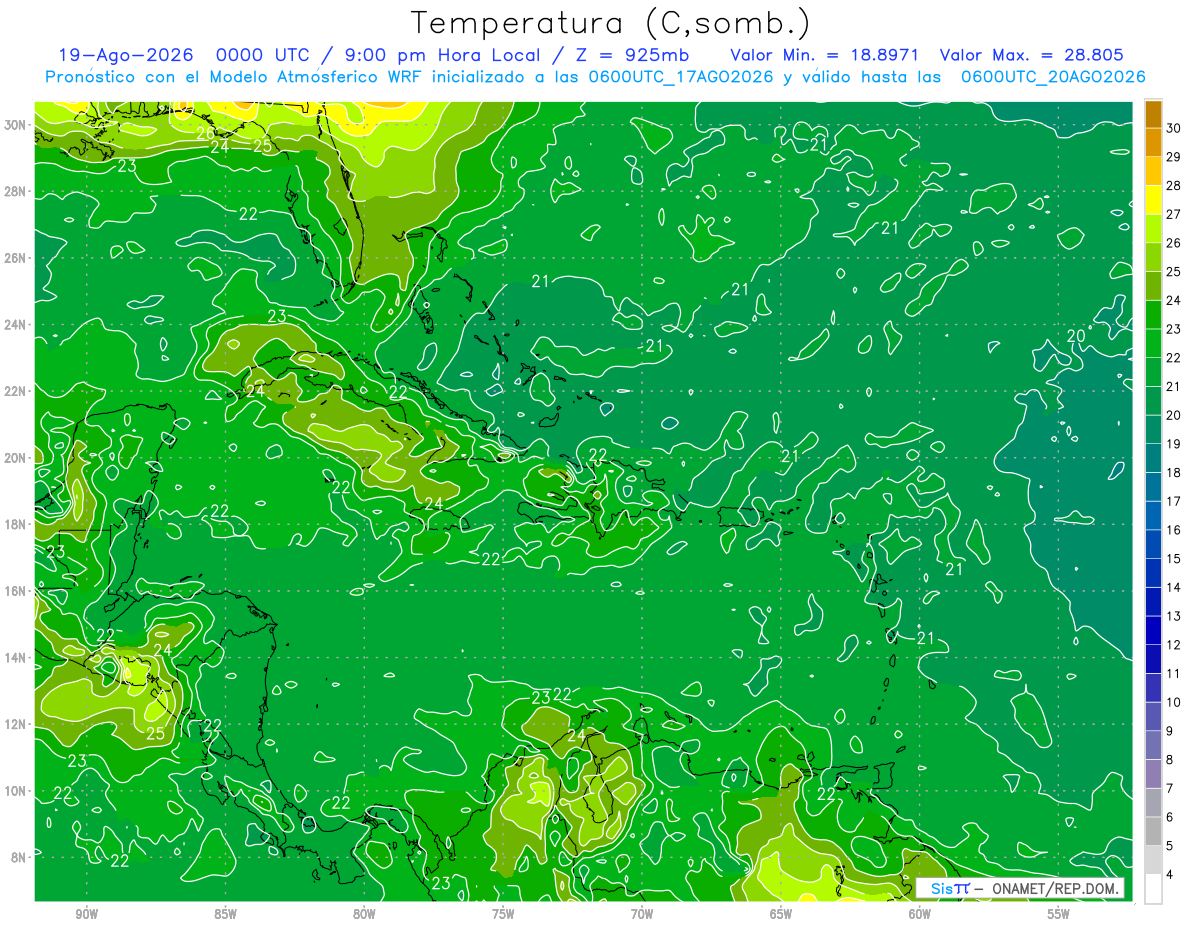Click the "24N" latitude axis label
The height and width of the screenshot is (927, 1200).
click(x=16, y=325)
